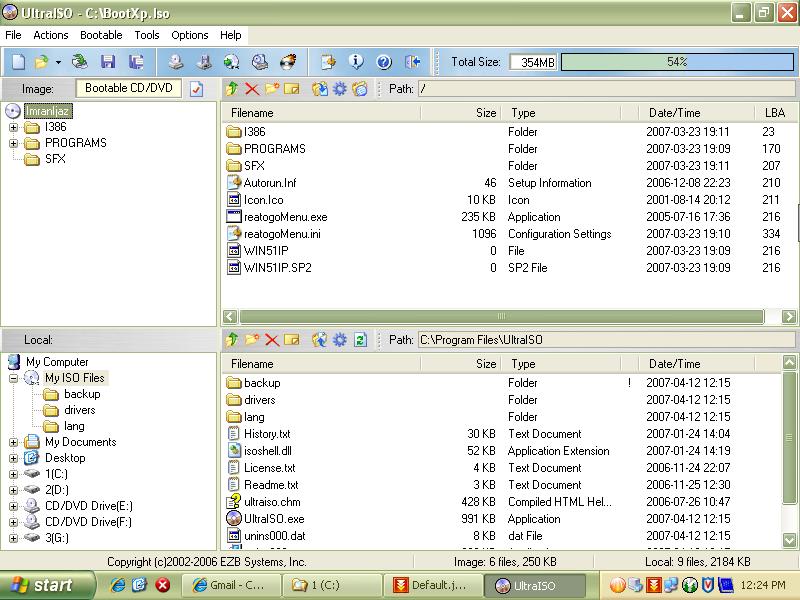The width and height of the screenshot is (800, 600).
Task: Click the blue Help question mark icon
Action: click(384, 62)
